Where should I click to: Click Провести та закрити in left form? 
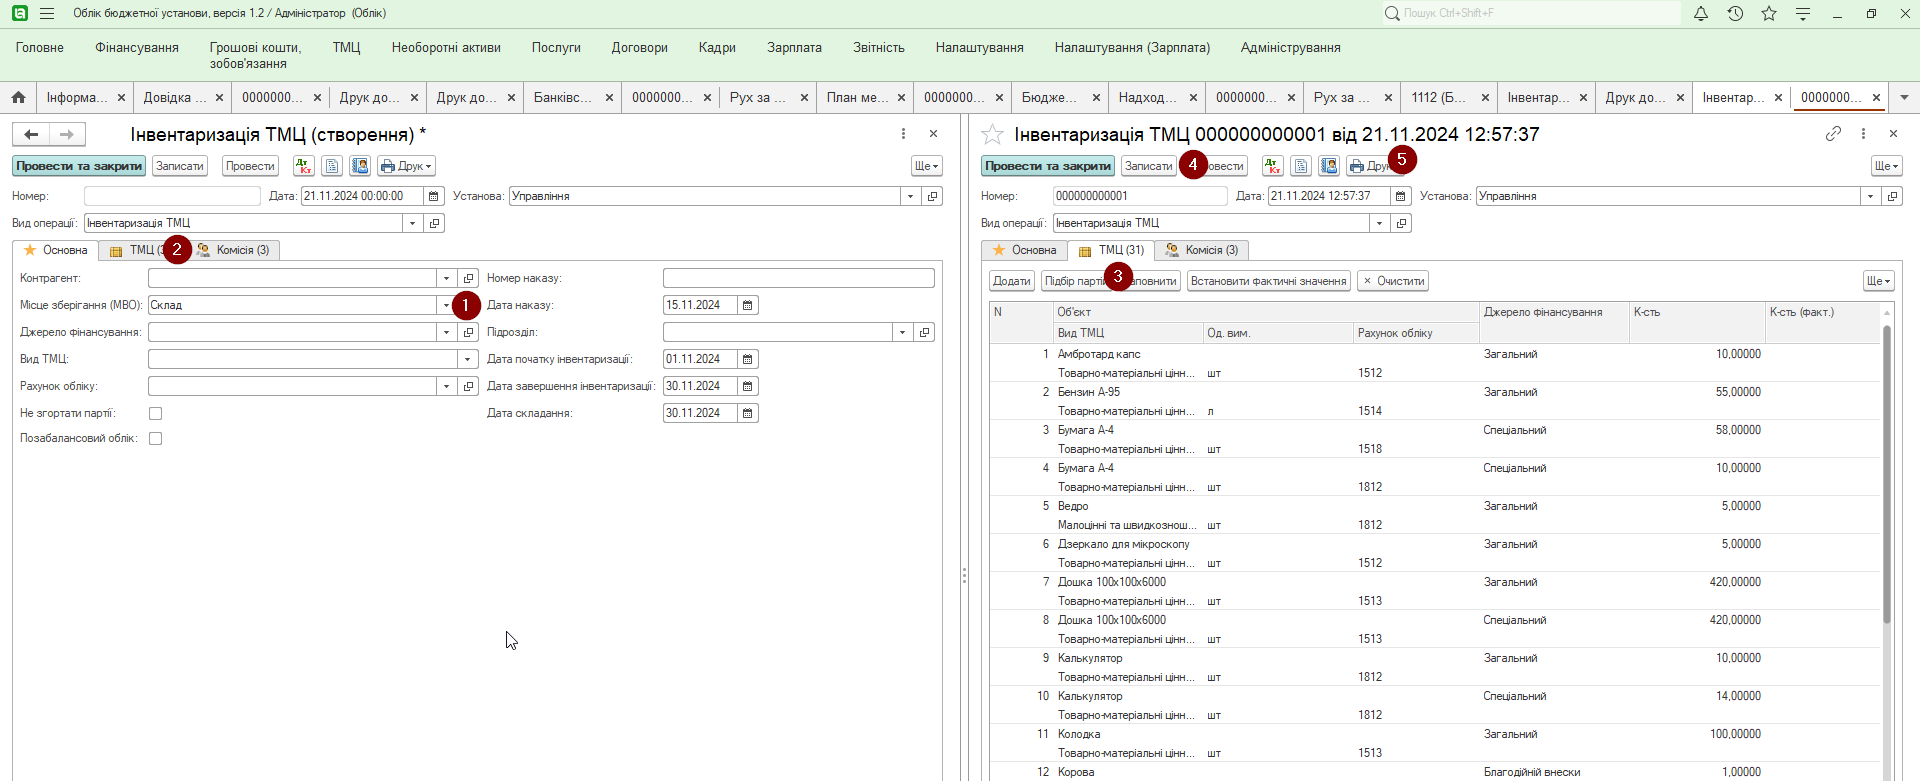click(78, 166)
